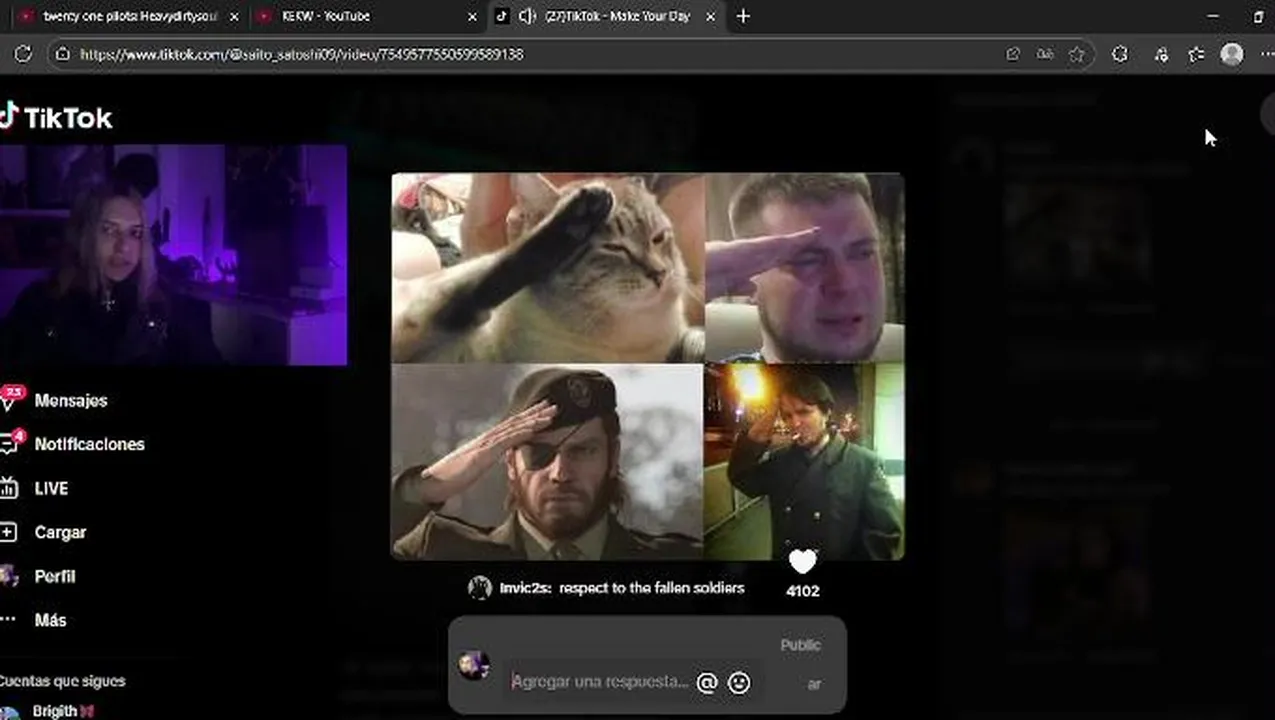Open Notificaciones in the sidebar
The height and width of the screenshot is (720, 1275).
tap(89, 444)
